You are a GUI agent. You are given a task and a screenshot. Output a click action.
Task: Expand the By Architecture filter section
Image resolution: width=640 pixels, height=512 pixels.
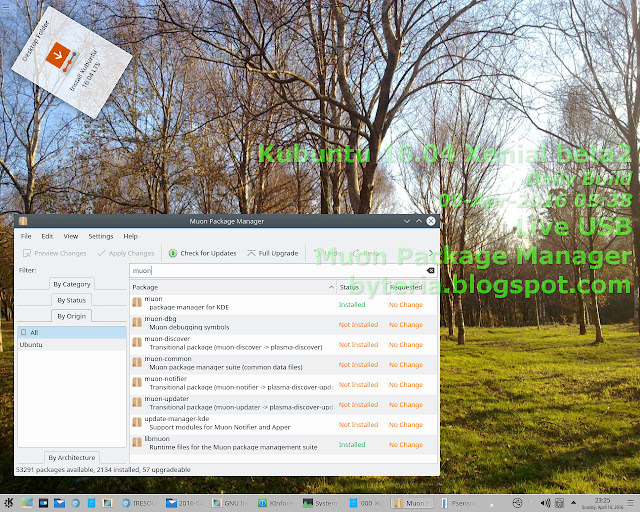coord(72,457)
